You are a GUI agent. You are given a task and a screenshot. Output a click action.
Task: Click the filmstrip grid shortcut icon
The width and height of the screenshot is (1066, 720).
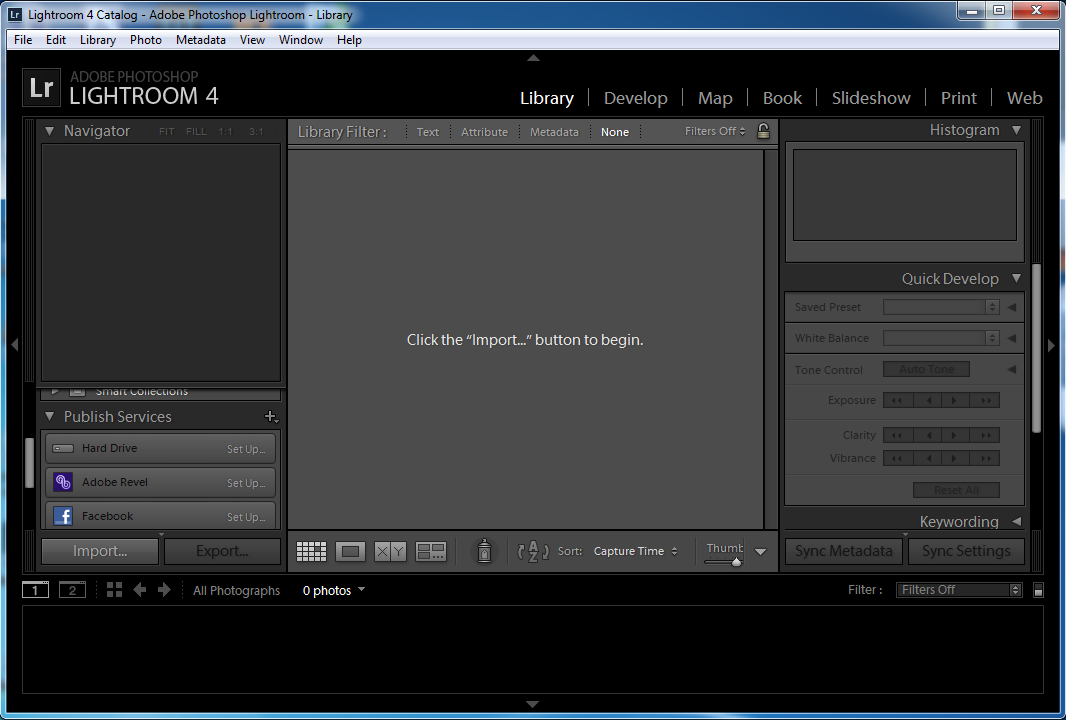click(x=114, y=589)
